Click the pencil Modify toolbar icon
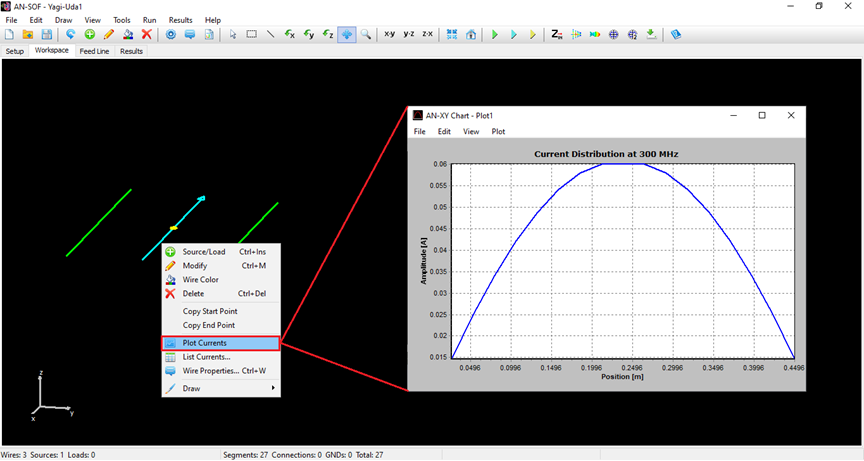The image size is (864, 461). pos(109,34)
